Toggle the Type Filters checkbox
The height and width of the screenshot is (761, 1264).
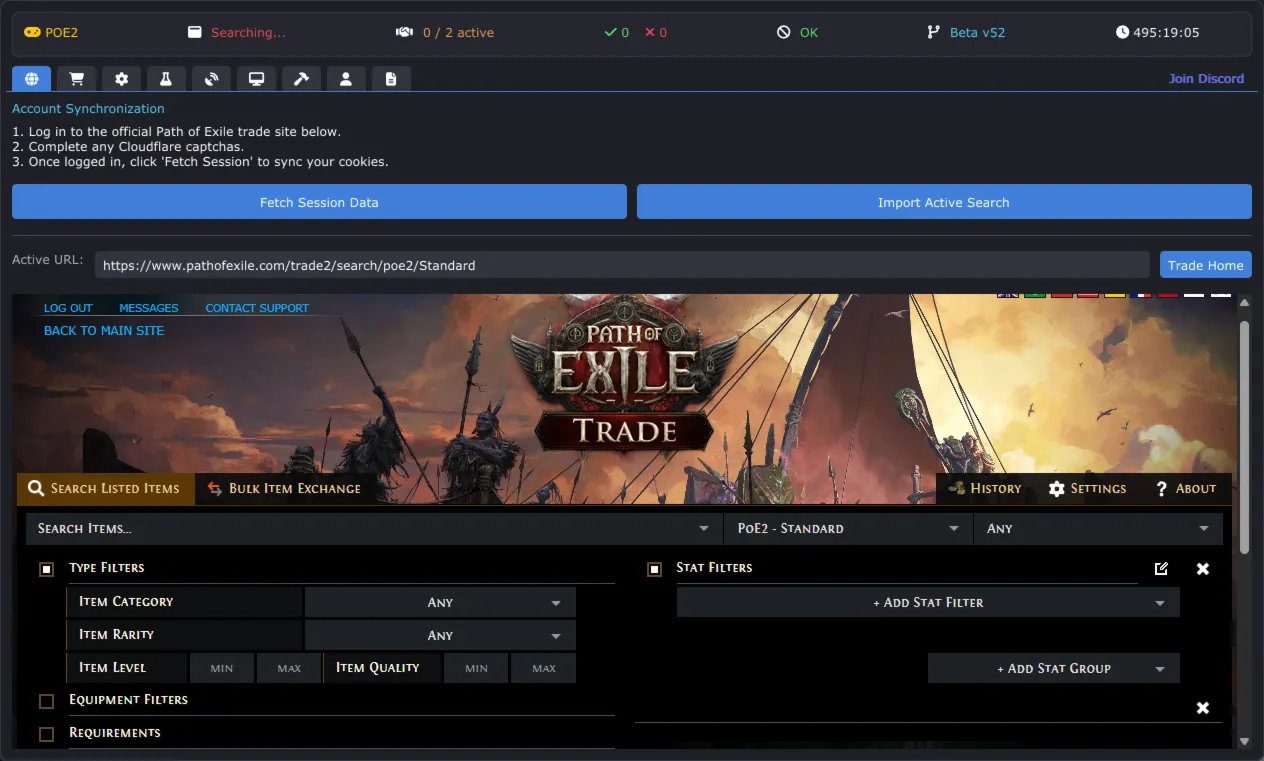tap(46, 569)
